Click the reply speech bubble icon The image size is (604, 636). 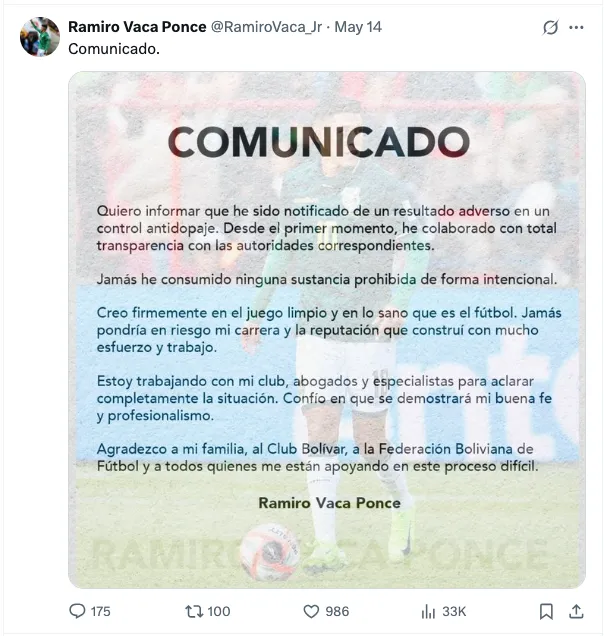[x=77, y=611]
